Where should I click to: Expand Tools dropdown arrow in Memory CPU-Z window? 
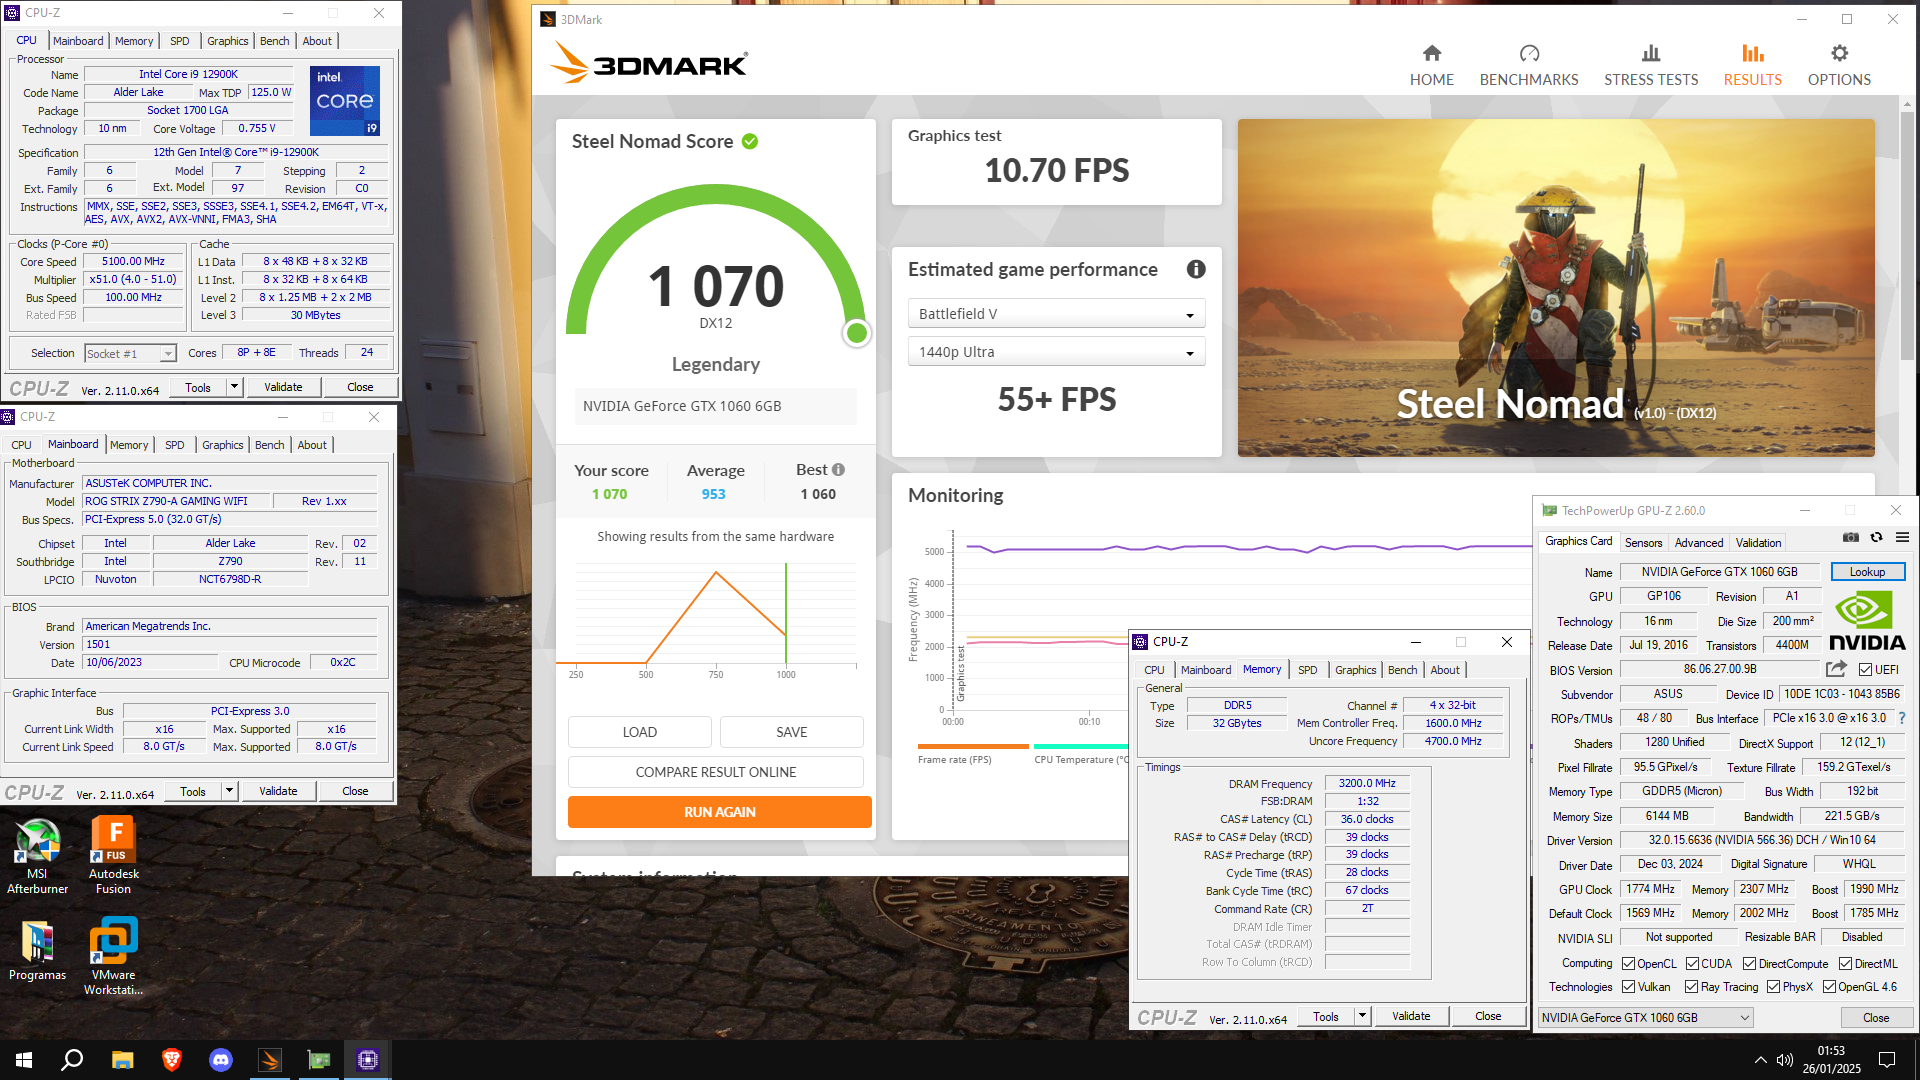[1362, 1016]
